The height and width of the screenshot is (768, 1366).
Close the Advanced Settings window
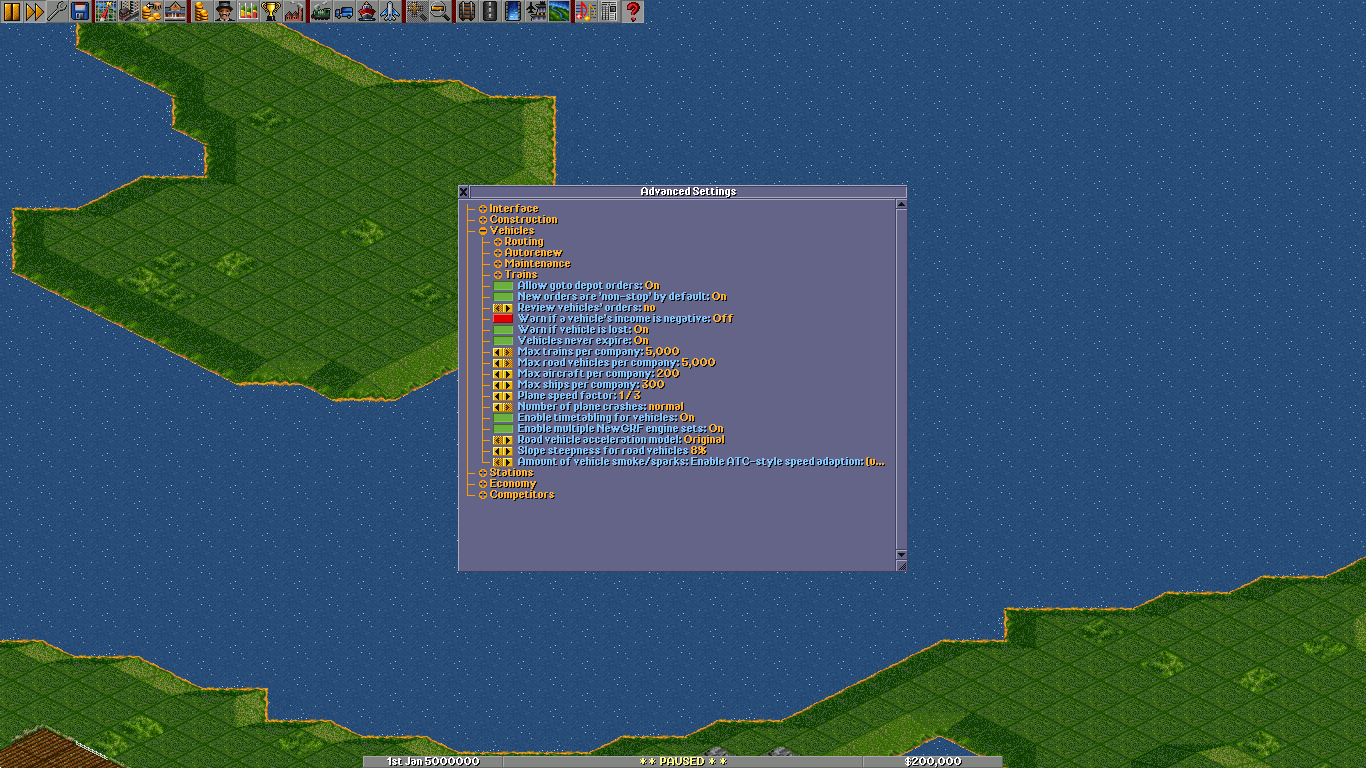coord(464,192)
